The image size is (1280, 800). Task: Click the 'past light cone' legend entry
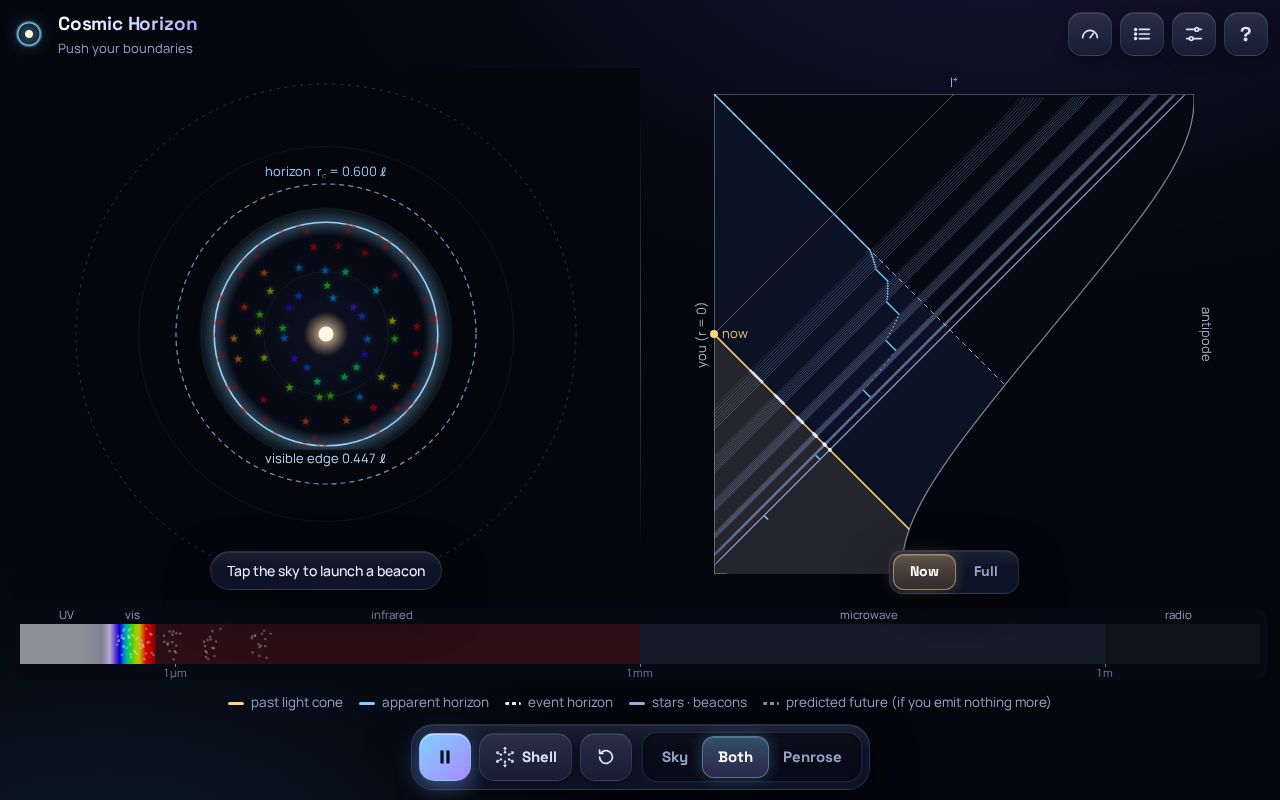point(286,703)
